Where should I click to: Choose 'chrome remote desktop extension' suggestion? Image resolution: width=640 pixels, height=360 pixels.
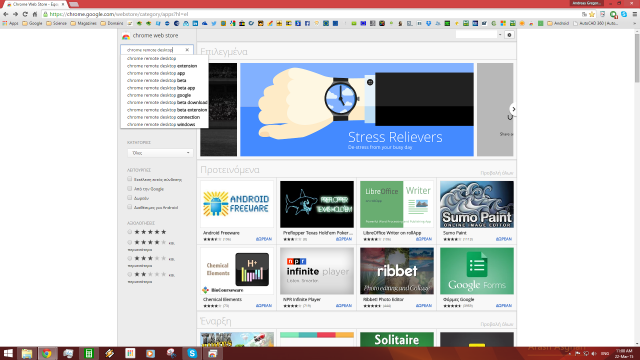162,66
